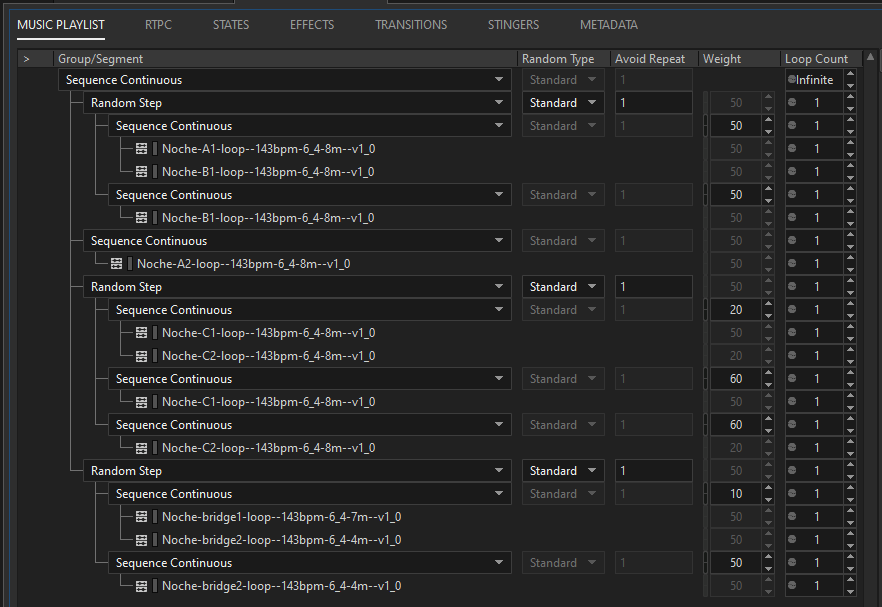
Task: Click the Random Type column header
Action: tap(564, 59)
